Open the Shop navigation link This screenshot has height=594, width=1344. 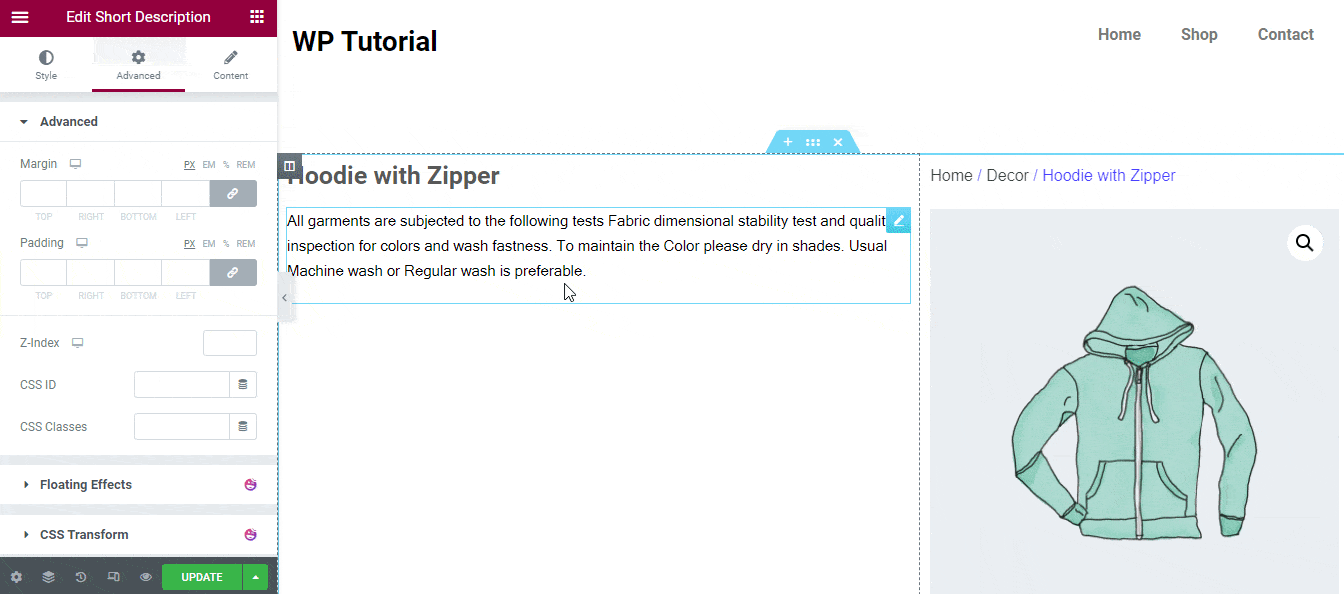pos(1199,34)
